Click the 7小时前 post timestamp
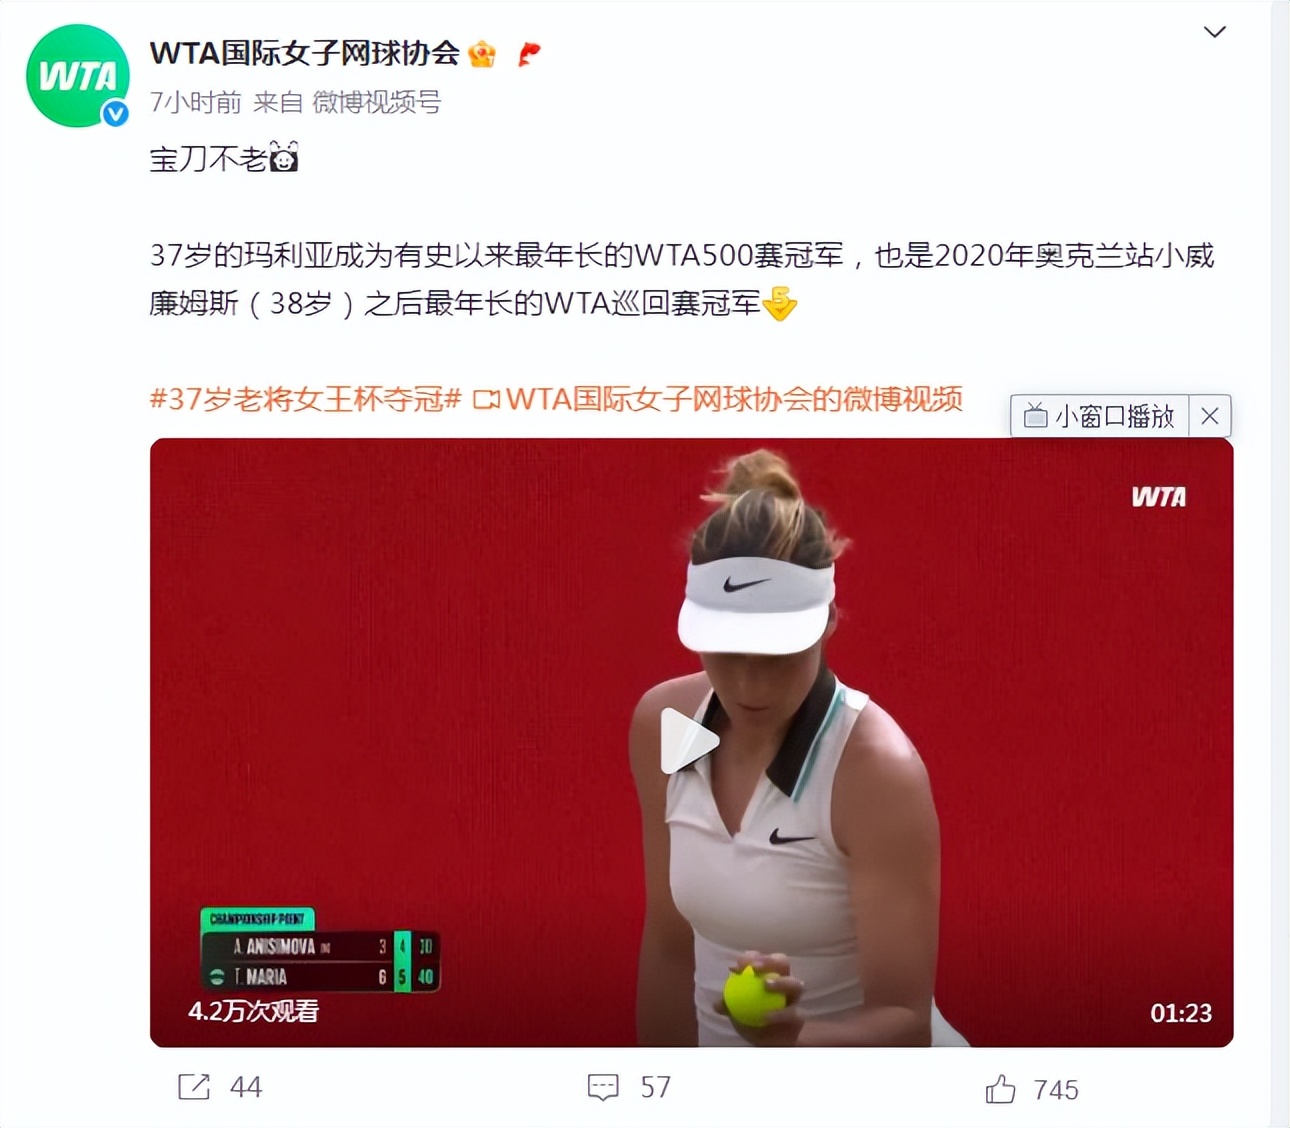Screen dimensions: 1290x1128 coord(196,102)
